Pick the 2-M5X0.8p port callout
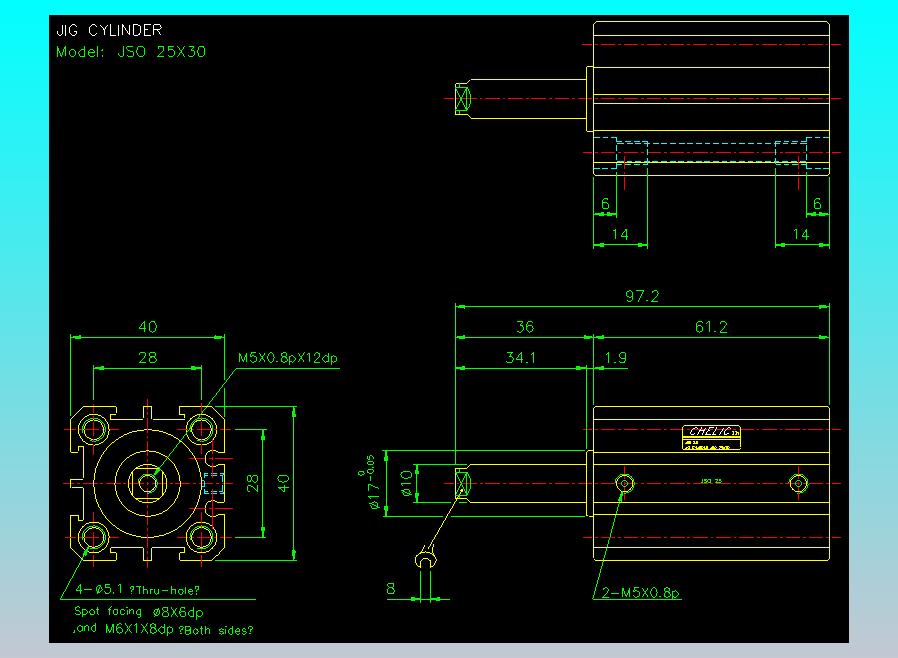This screenshot has width=898, height=658. click(x=641, y=594)
